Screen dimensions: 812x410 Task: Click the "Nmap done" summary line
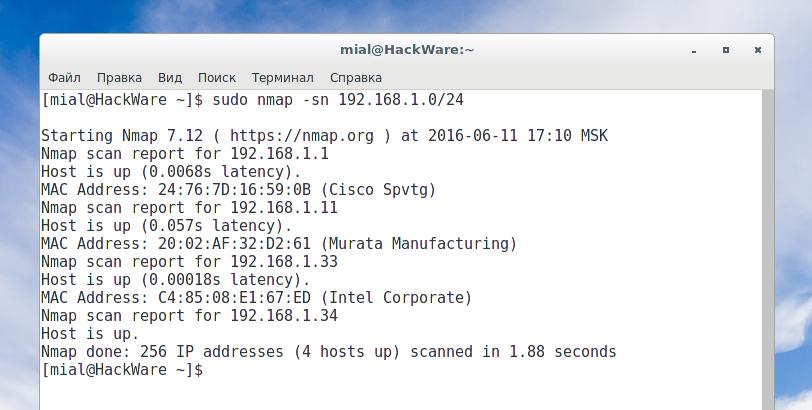(328, 352)
